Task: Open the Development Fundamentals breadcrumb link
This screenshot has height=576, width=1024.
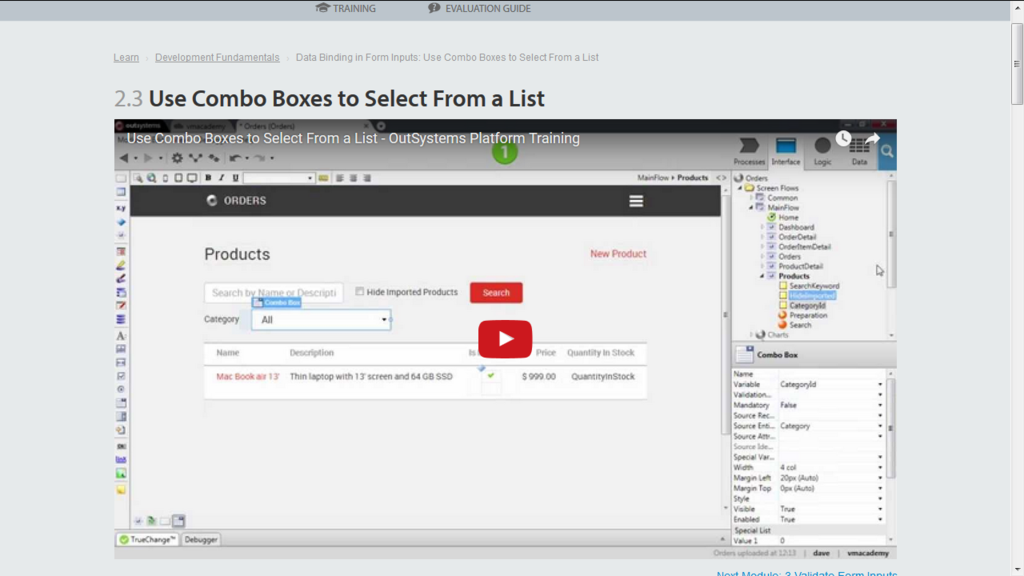Action: [217, 57]
